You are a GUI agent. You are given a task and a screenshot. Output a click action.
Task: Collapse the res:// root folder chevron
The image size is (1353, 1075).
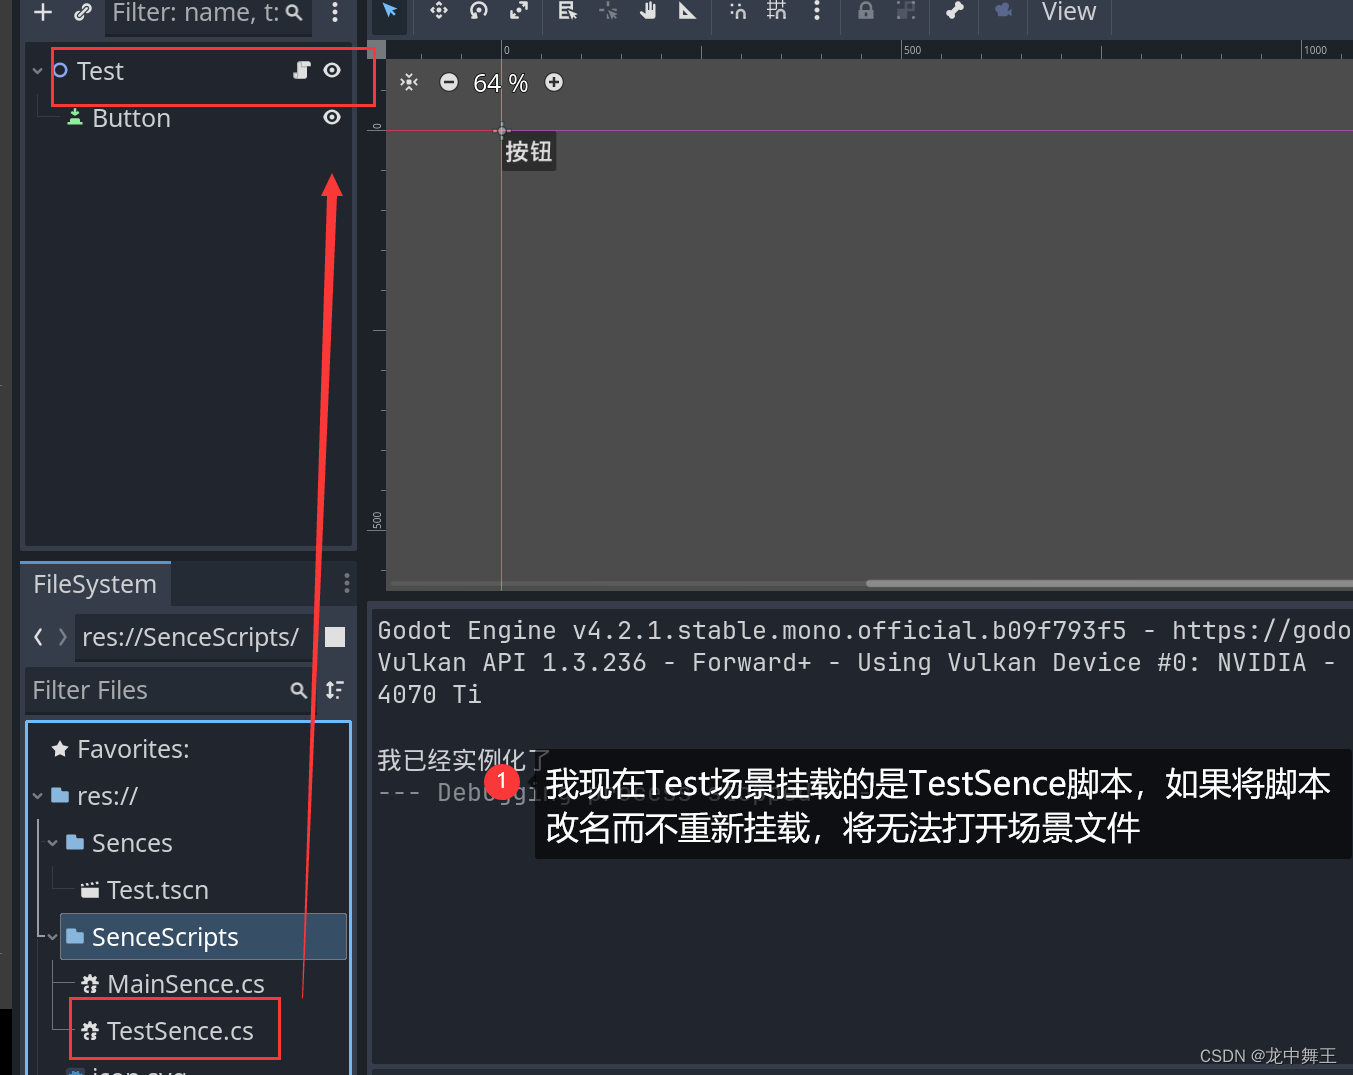[38, 796]
